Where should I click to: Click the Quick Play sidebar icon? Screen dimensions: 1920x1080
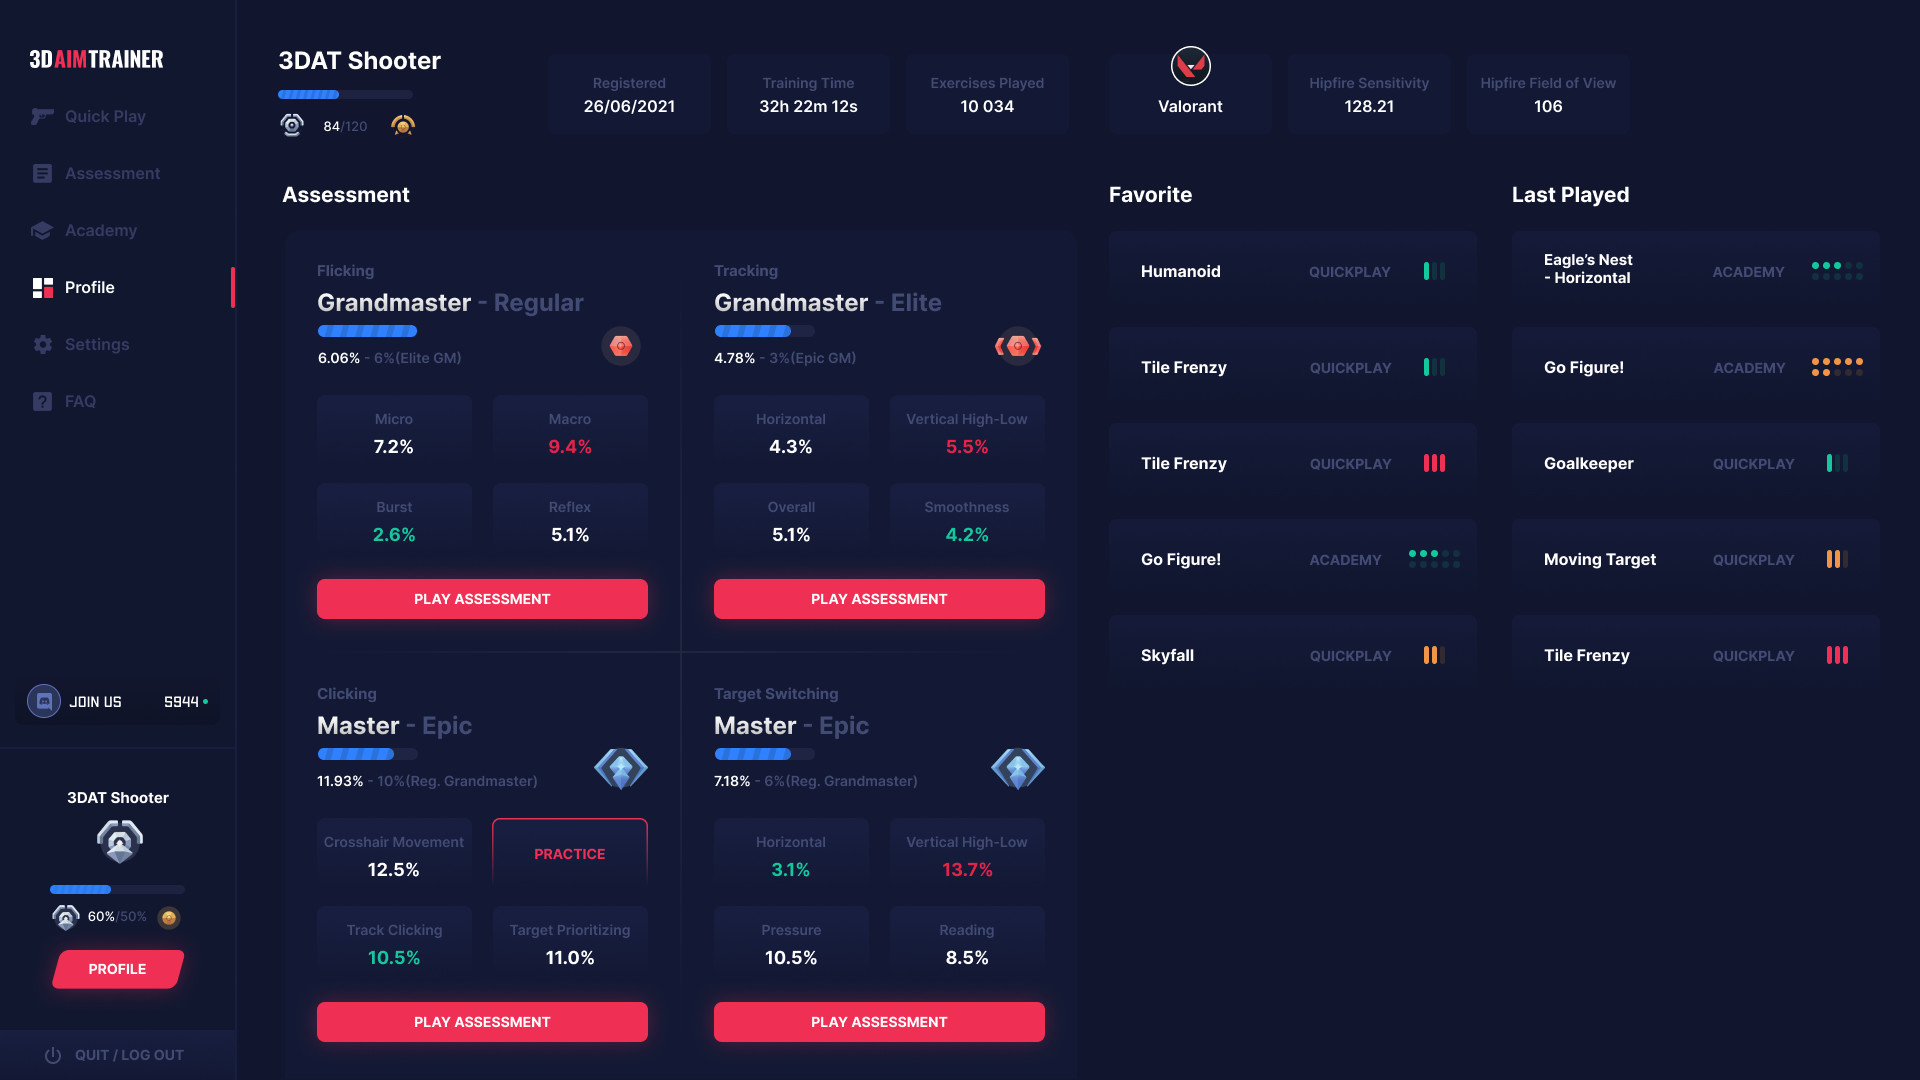[x=42, y=116]
